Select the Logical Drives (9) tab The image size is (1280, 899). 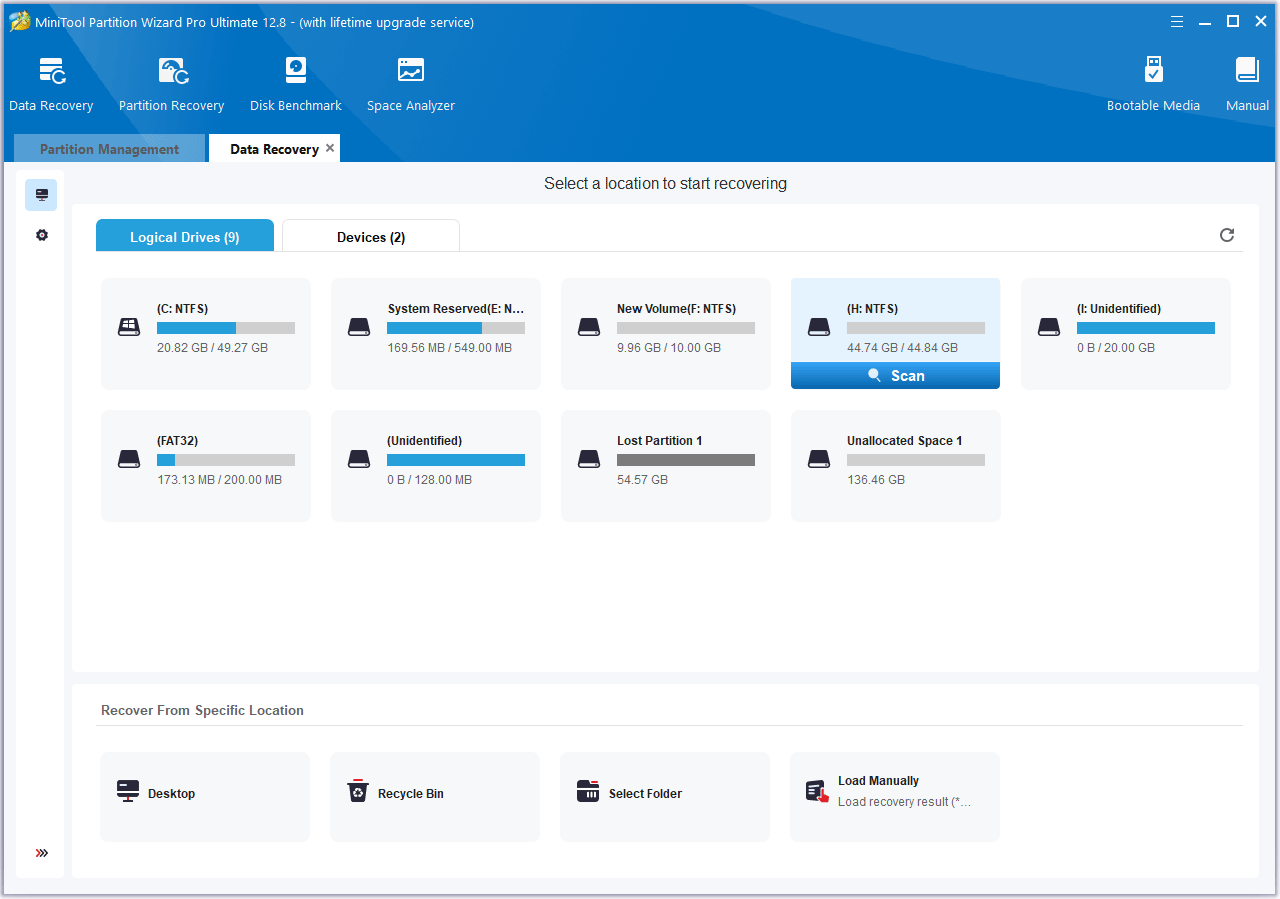point(185,237)
